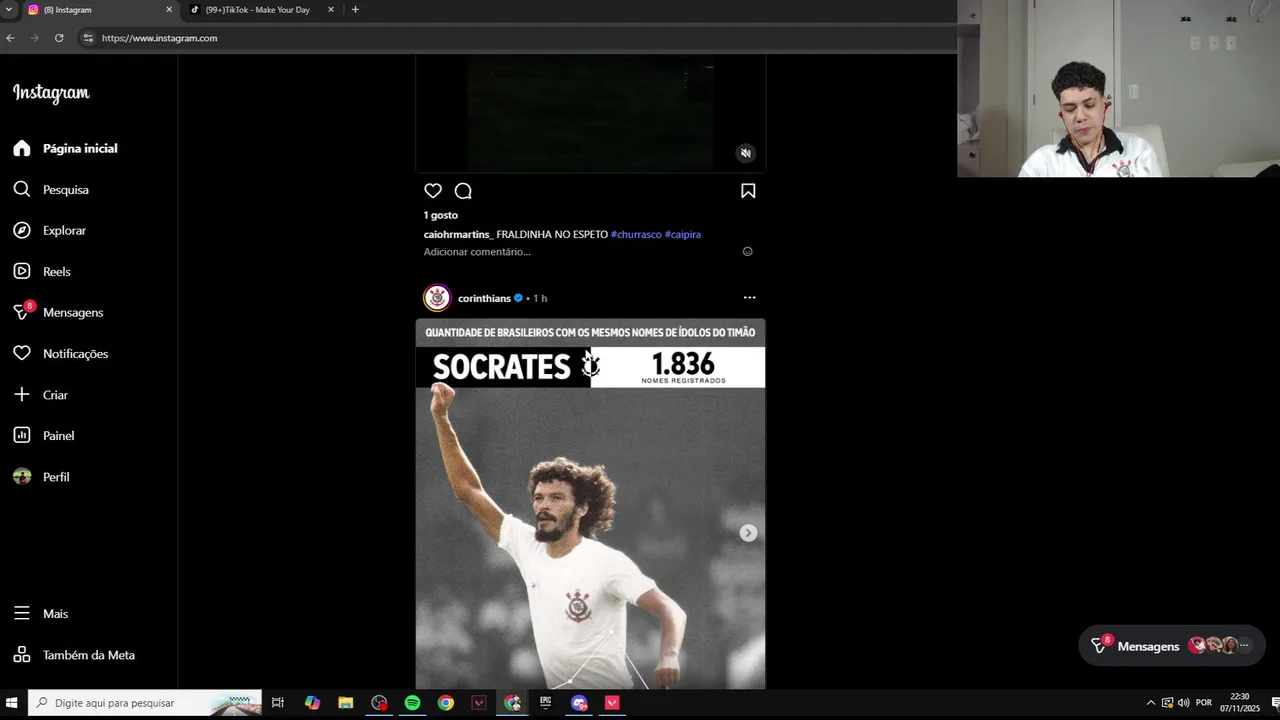Open corinthians username link
The width and height of the screenshot is (1280, 720).
click(x=484, y=298)
